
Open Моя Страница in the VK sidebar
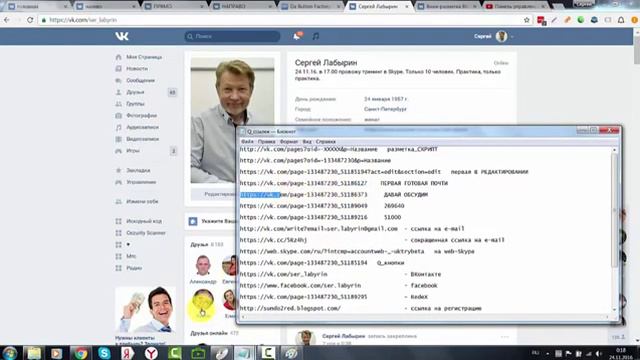144,57
